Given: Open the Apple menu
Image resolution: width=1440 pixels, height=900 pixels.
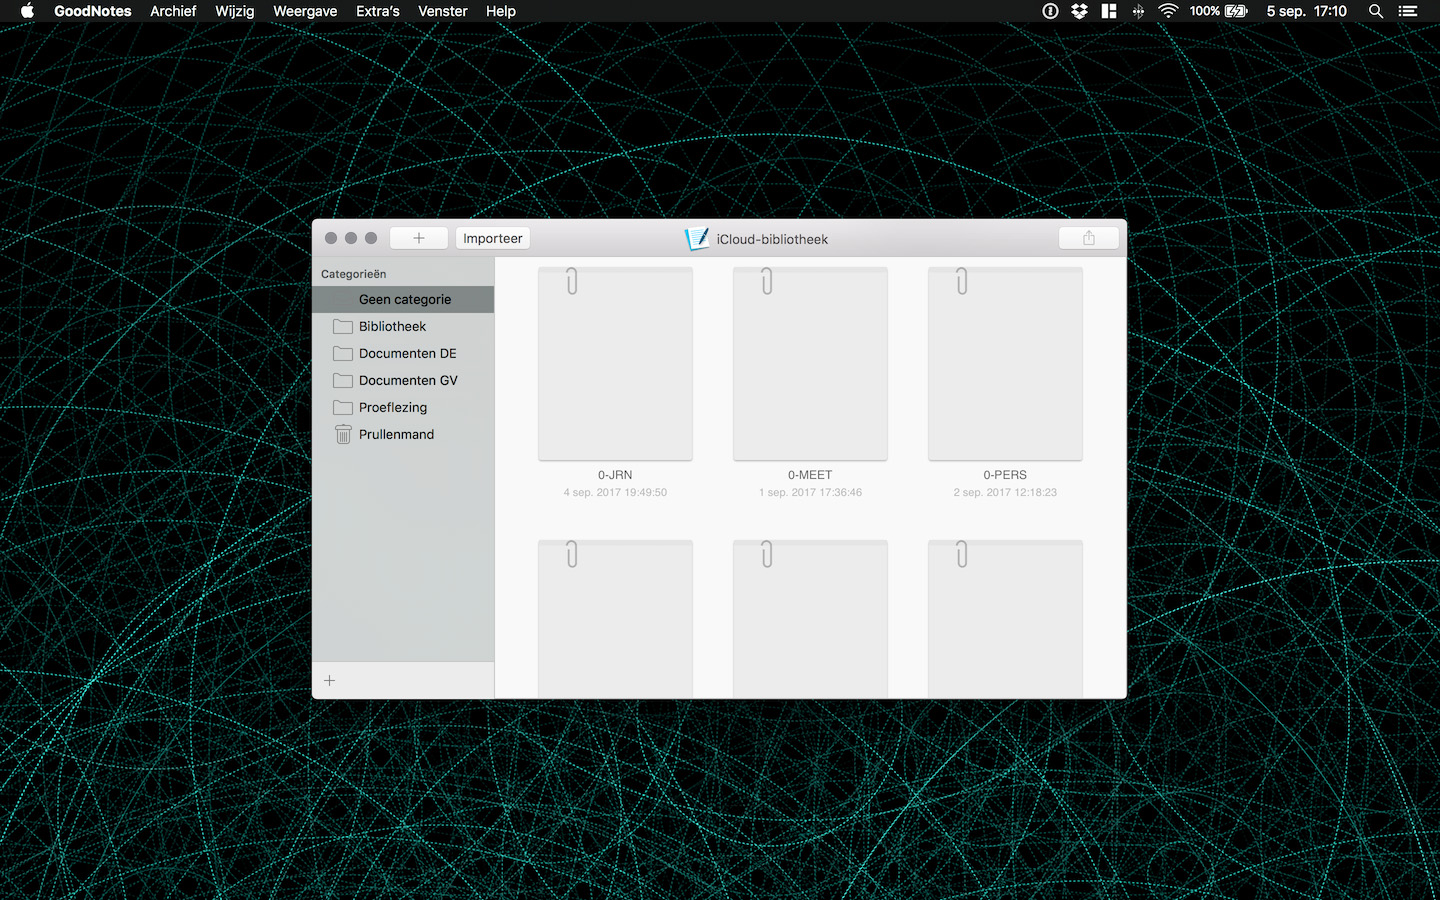Looking at the screenshot, I should click(x=27, y=11).
